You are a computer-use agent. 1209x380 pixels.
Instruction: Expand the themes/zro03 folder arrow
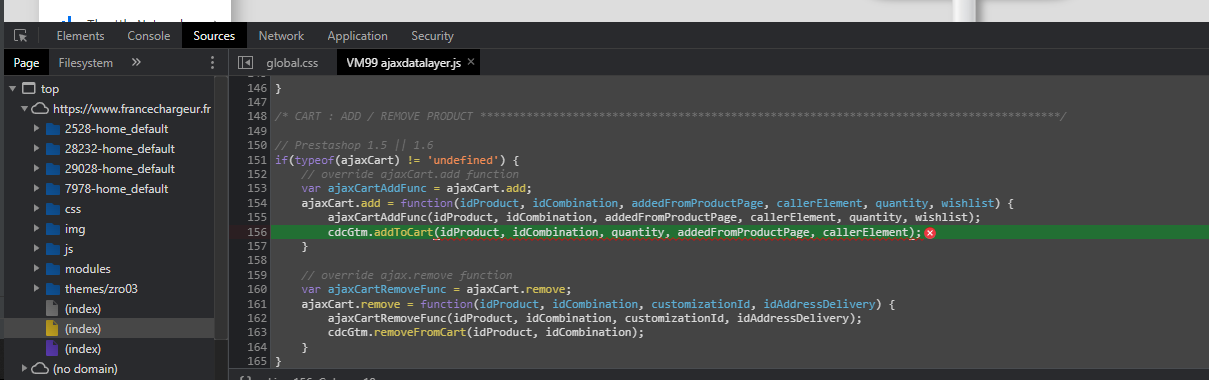click(x=37, y=289)
